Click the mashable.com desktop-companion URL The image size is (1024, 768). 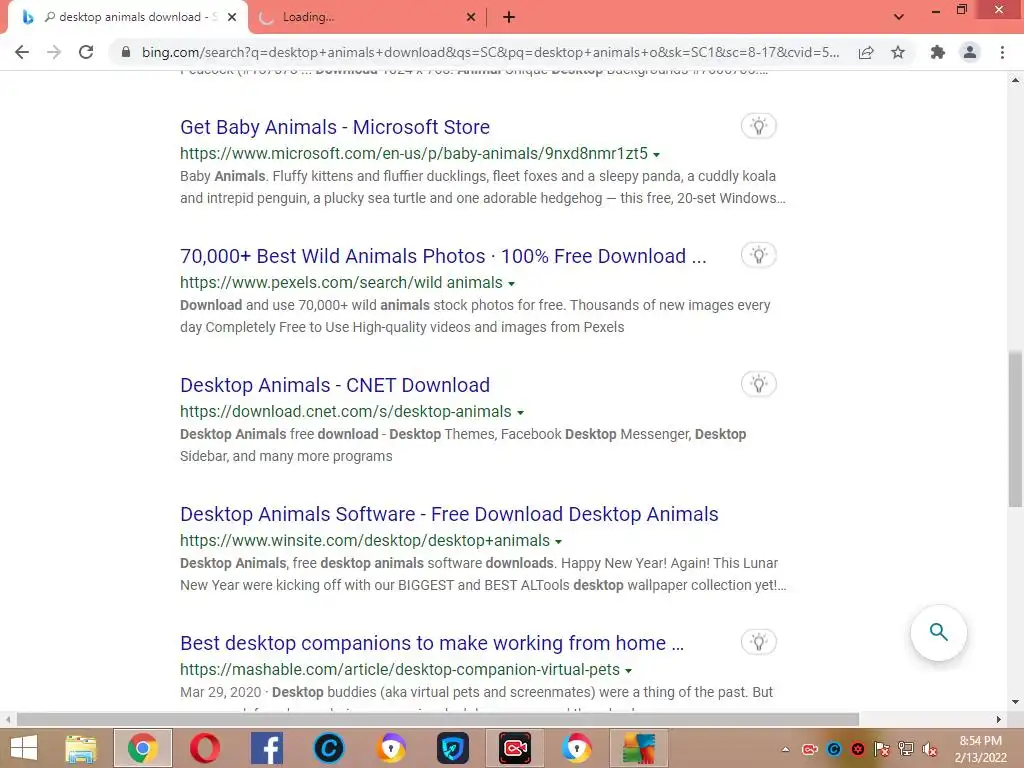pos(400,669)
